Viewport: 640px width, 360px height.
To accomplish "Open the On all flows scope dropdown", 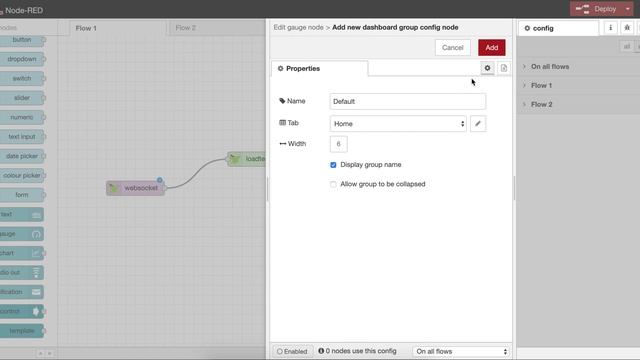I will [x=461, y=351].
